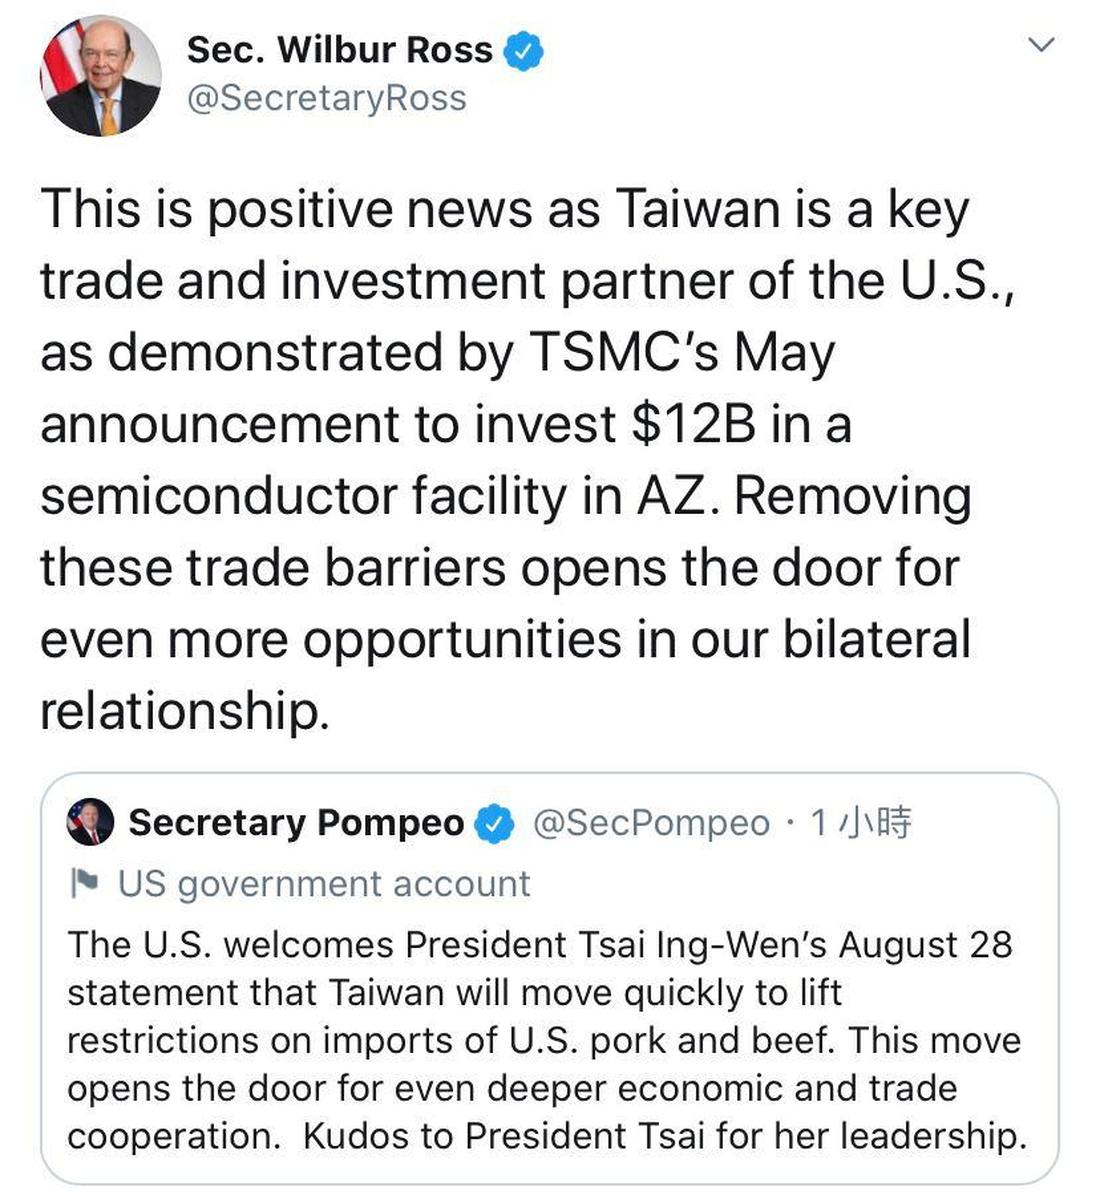Click the verified badge beside Secretary Pompeo

click(x=494, y=824)
